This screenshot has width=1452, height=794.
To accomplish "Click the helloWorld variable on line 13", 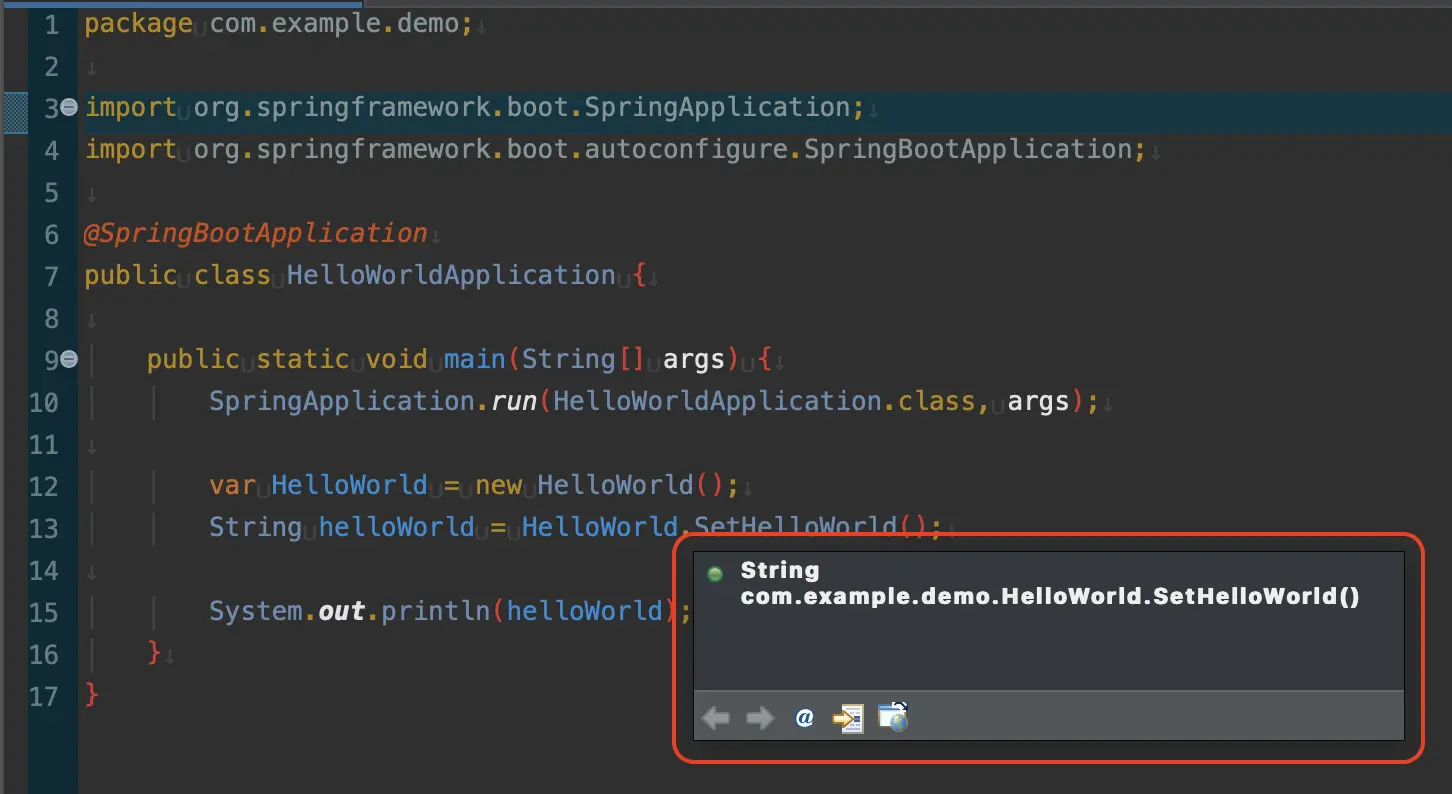I will pyautogui.click(x=397, y=527).
